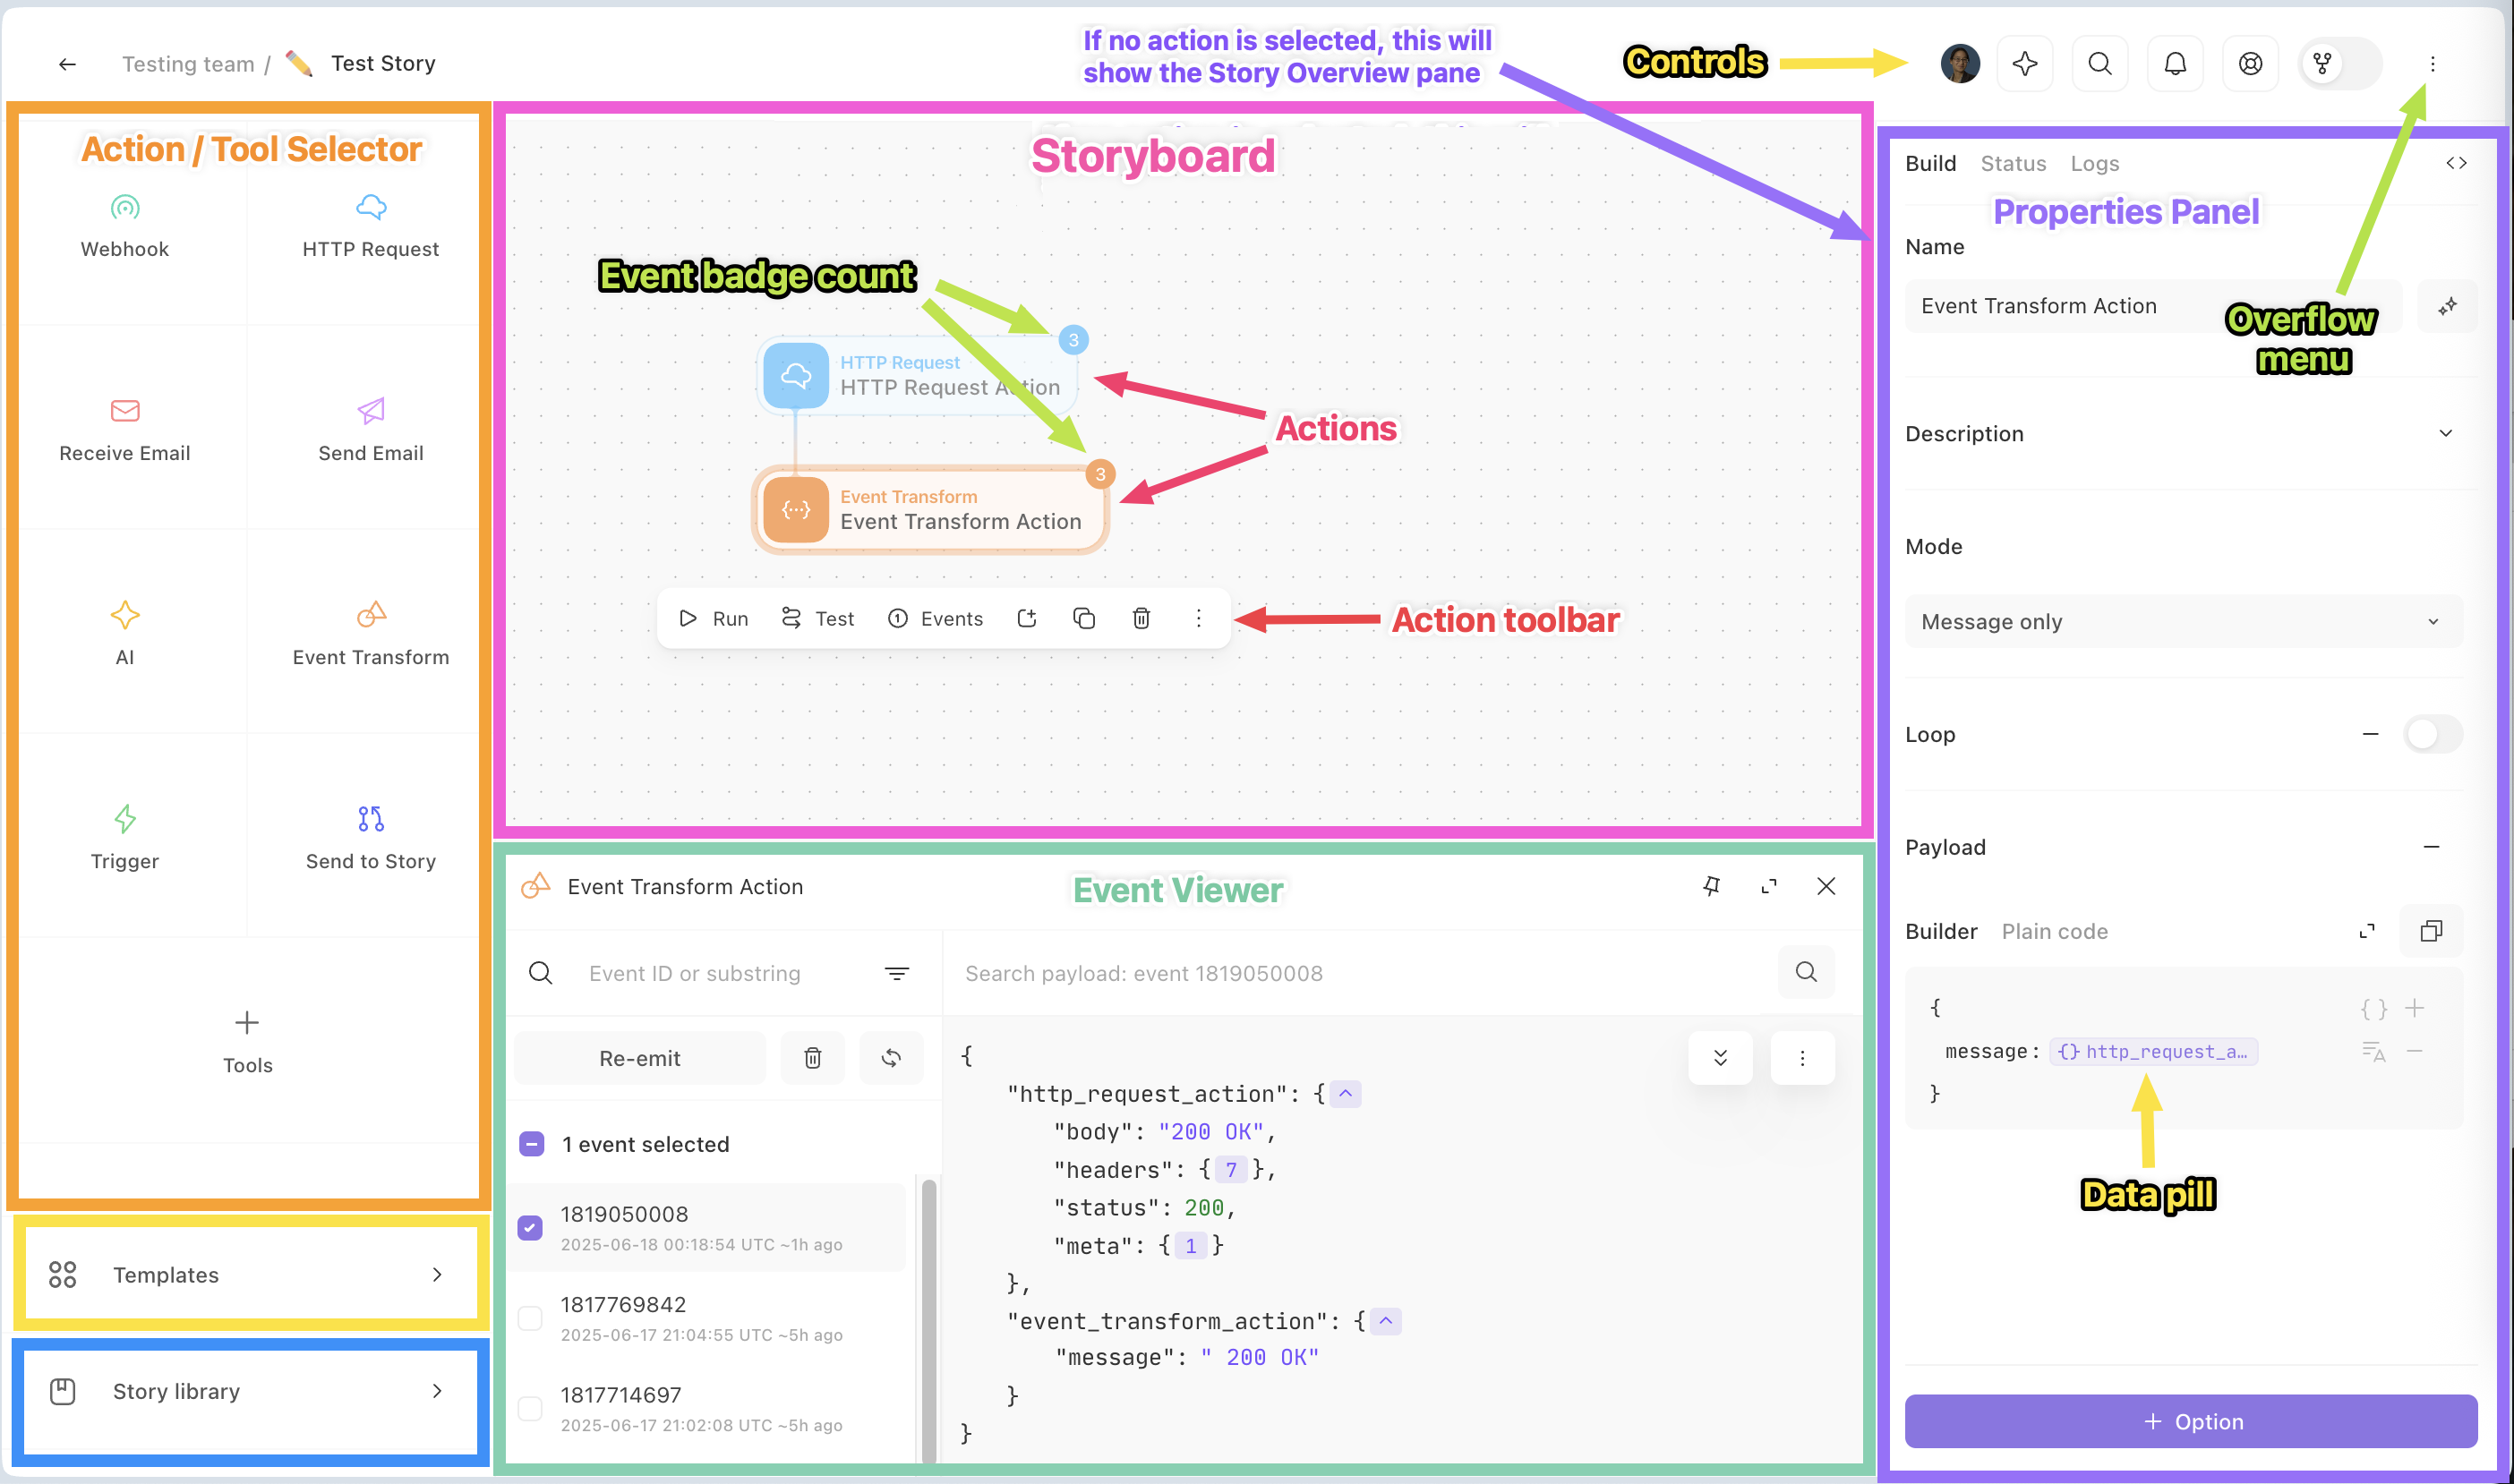Open the story overflow menu
This screenshot has height=1484, width=2514.
click(x=2432, y=64)
